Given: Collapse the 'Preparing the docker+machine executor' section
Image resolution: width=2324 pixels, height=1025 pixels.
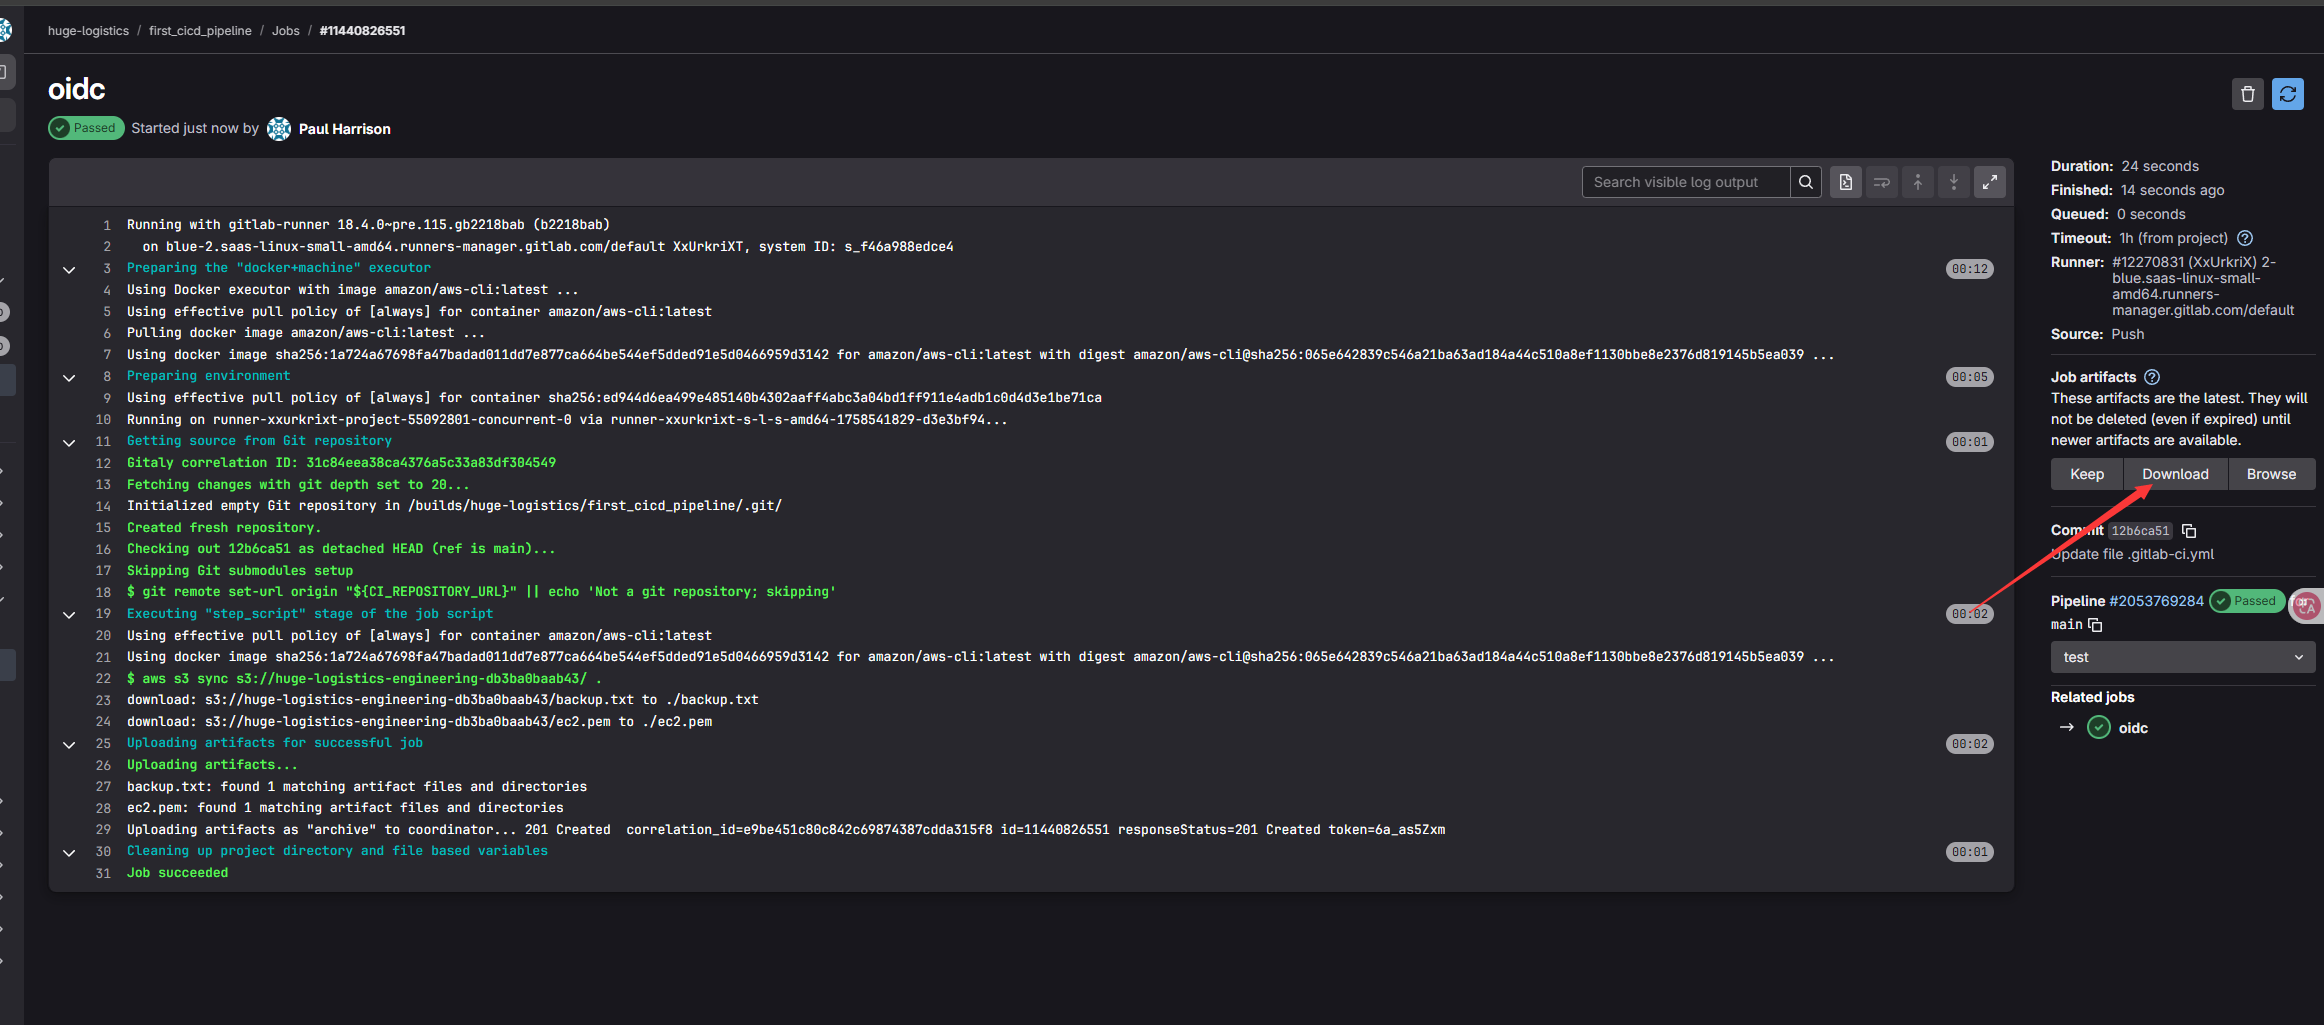Looking at the screenshot, I should point(69,269).
